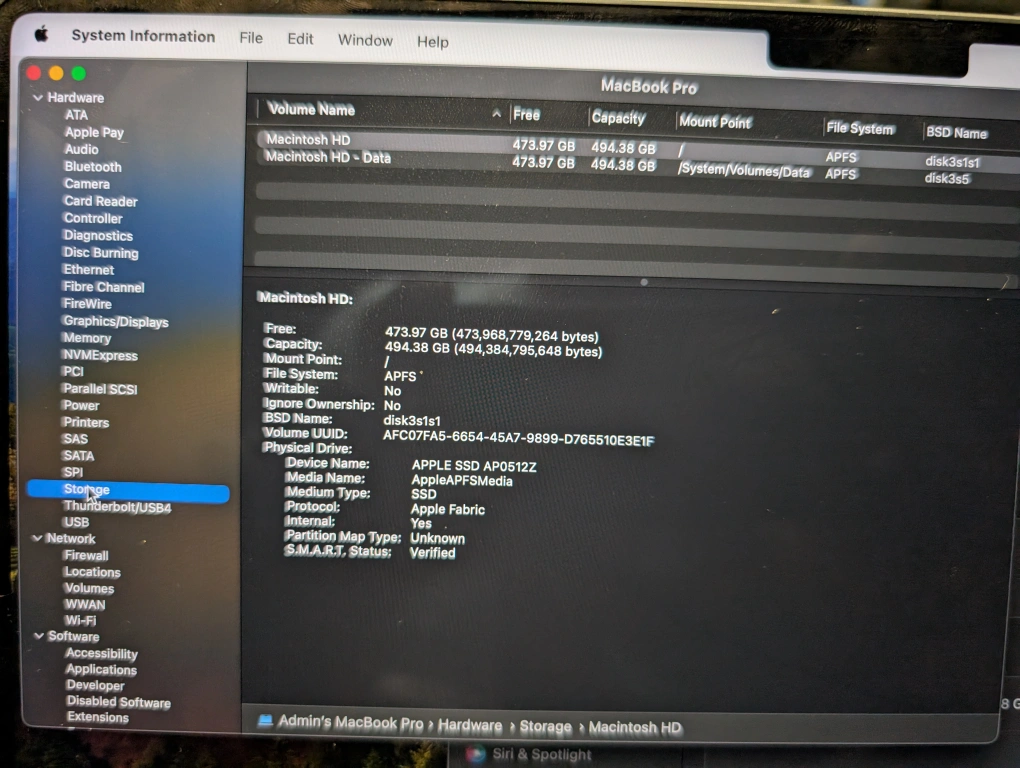Select Storage in the sidebar
Image resolution: width=1020 pixels, height=768 pixels.
[x=128, y=491]
